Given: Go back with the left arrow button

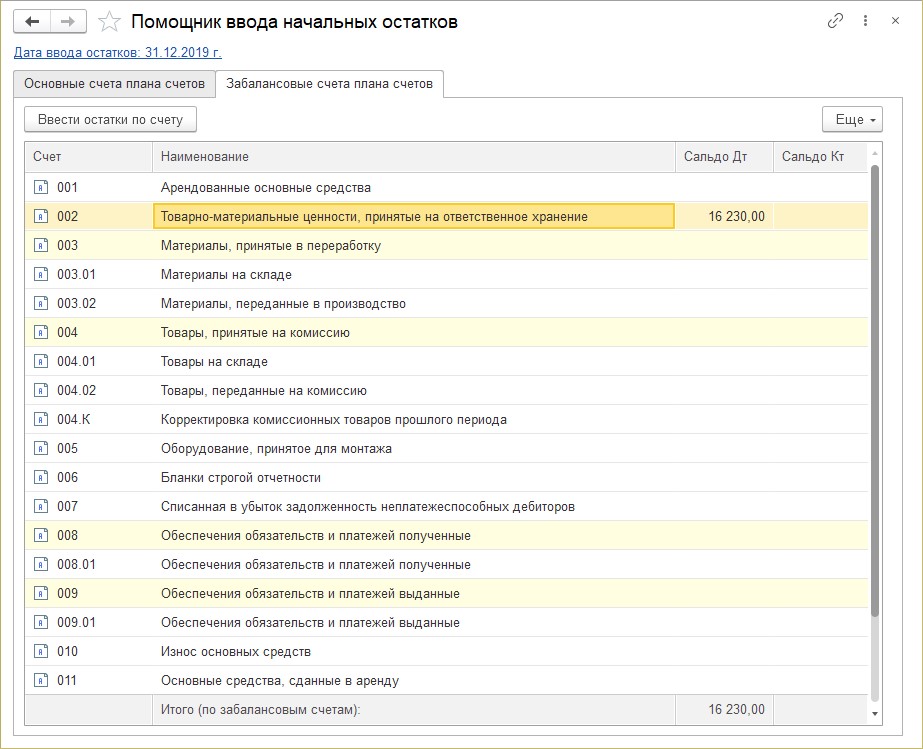Looking at the screenshot, I should [x=32, y=22].
